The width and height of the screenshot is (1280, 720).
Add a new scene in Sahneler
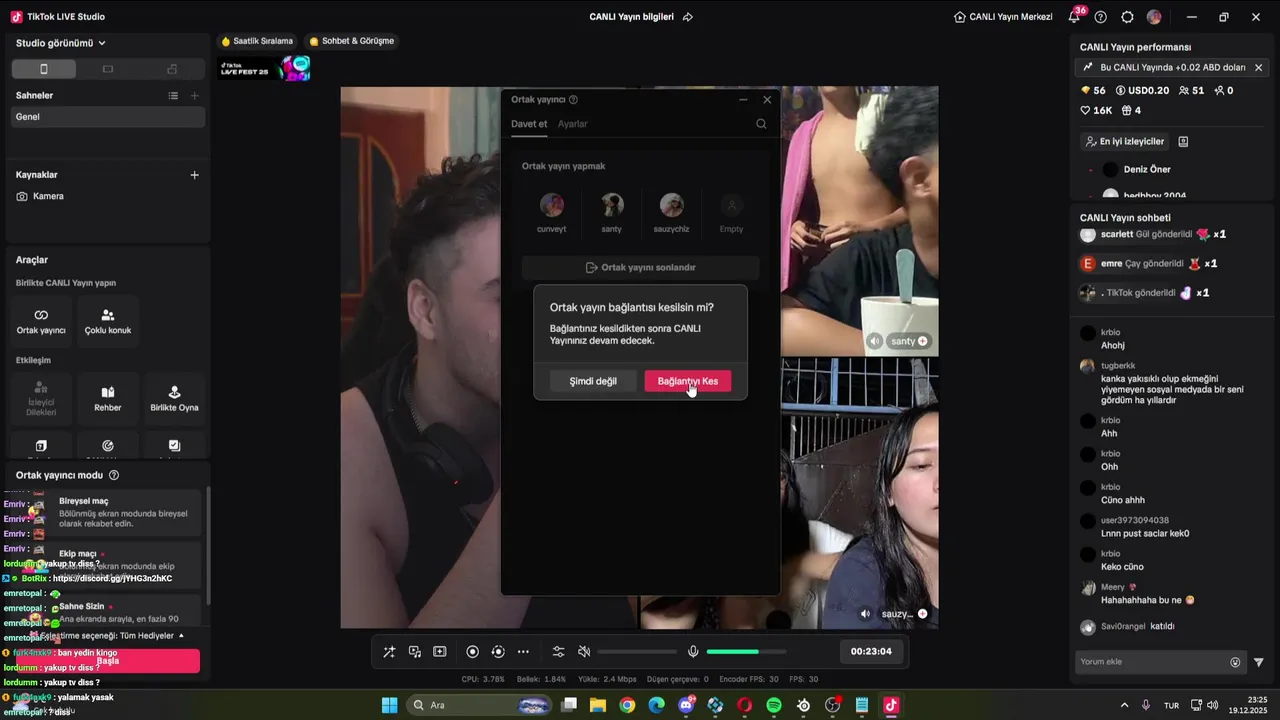[194, 96]
